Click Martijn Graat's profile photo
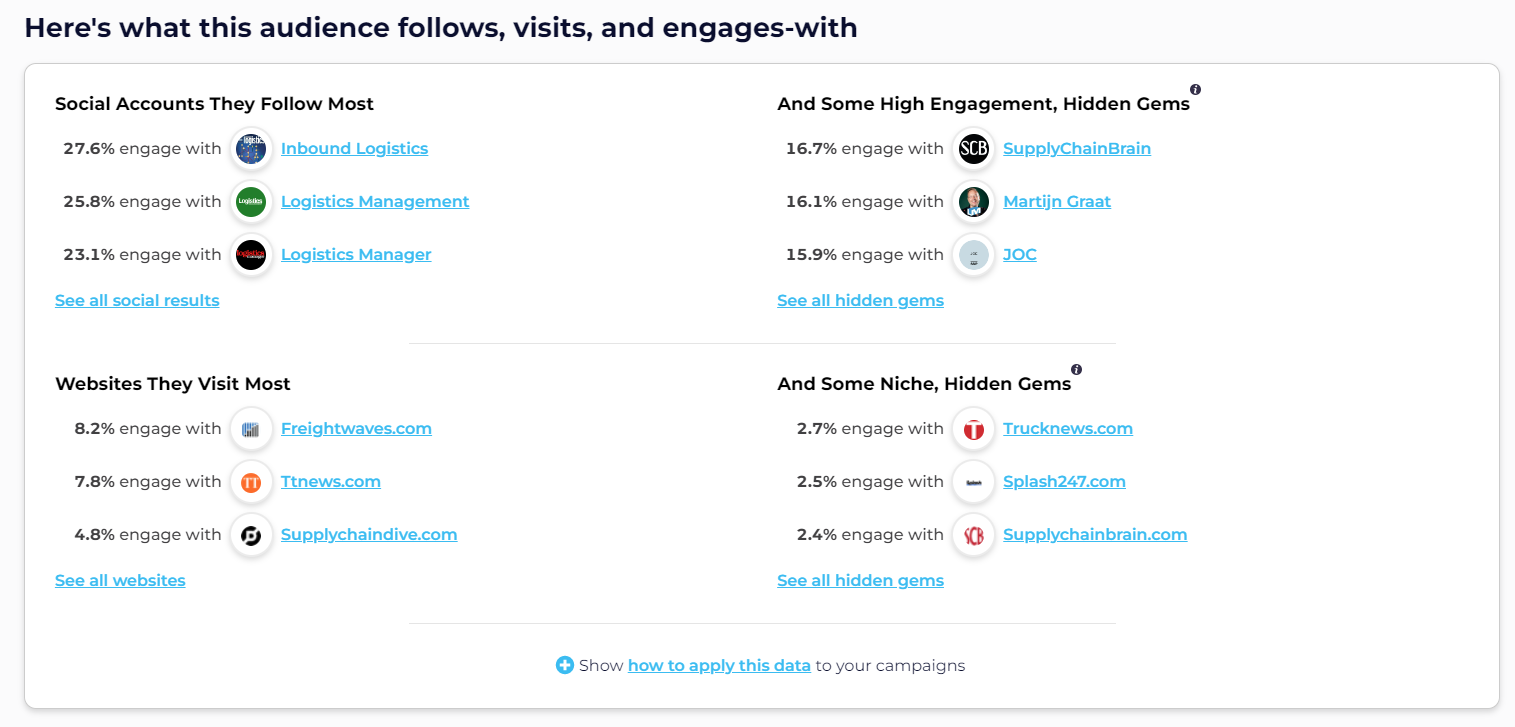 coord(973,202)
